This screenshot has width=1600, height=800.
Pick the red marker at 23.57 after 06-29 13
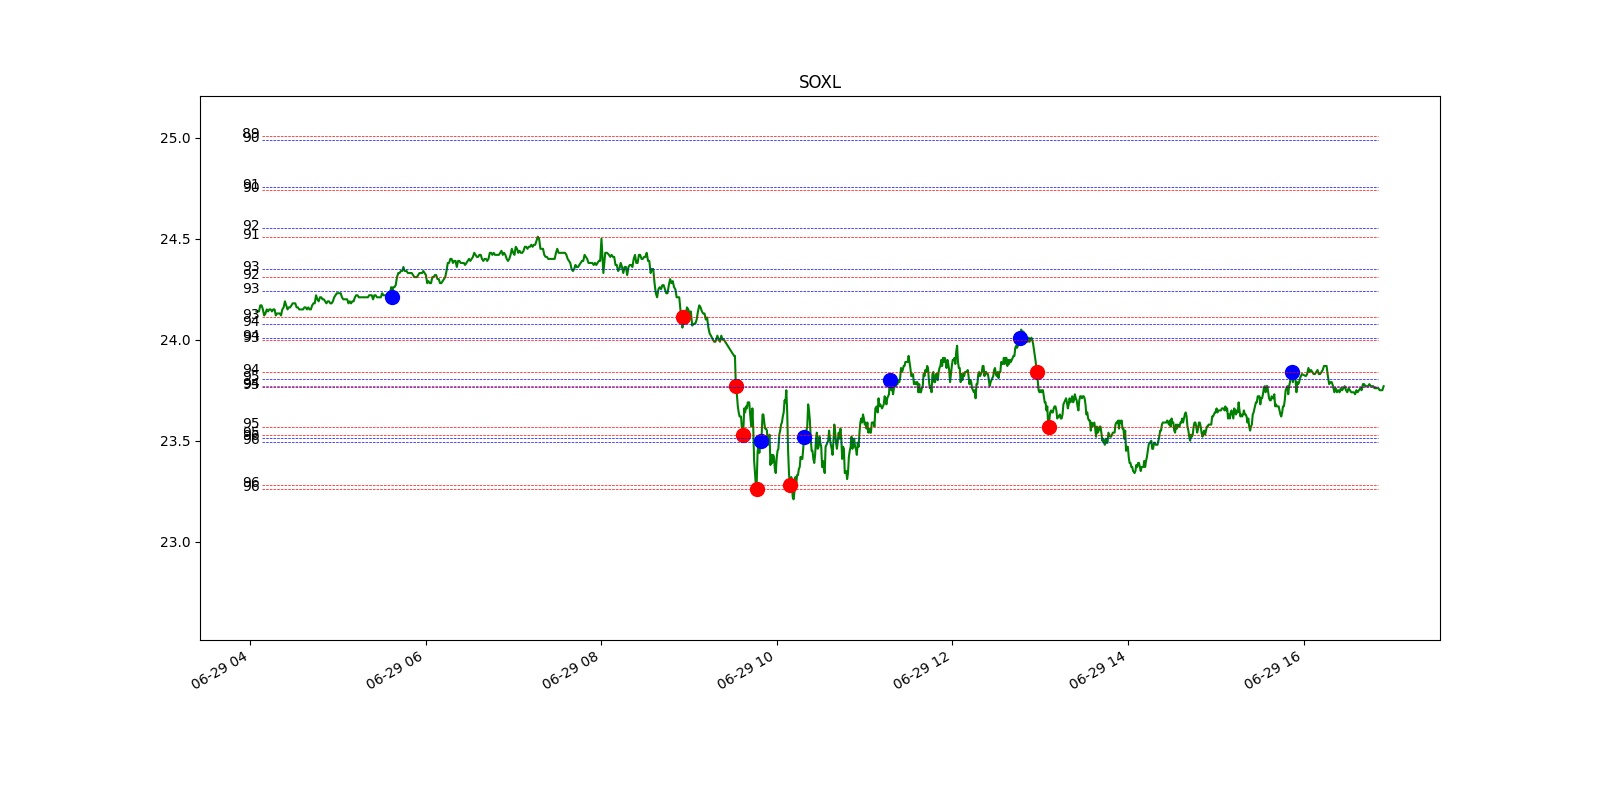(1049, 427)
